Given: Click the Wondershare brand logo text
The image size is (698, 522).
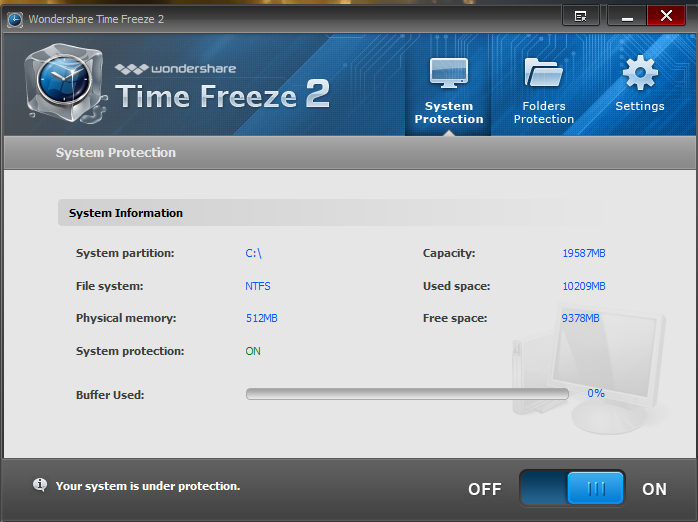Looking at the screenshot, I should tap(175, 69).
